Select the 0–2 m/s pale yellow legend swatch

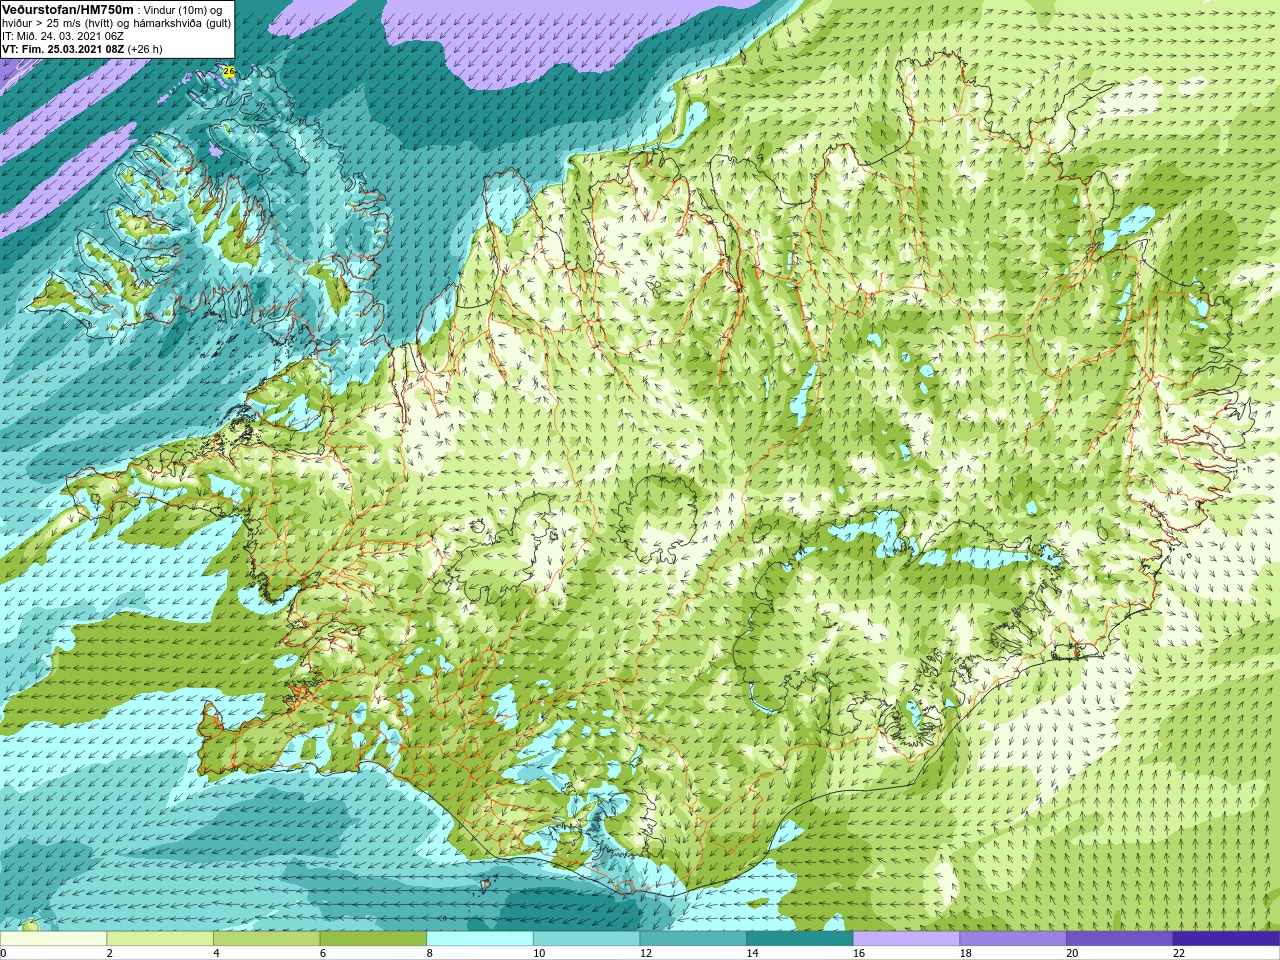point(53,939)
